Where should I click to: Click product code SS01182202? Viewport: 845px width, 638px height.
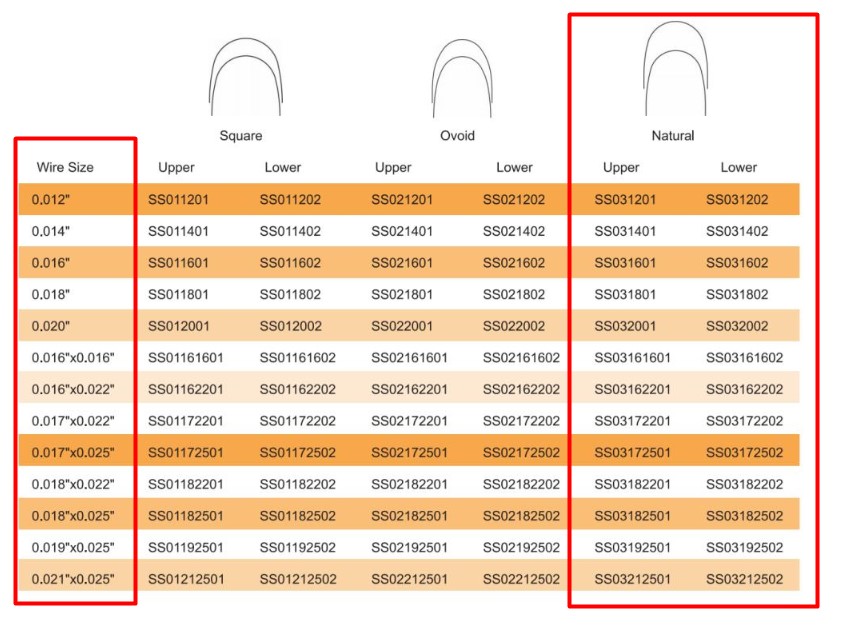(x=298, y=485)
